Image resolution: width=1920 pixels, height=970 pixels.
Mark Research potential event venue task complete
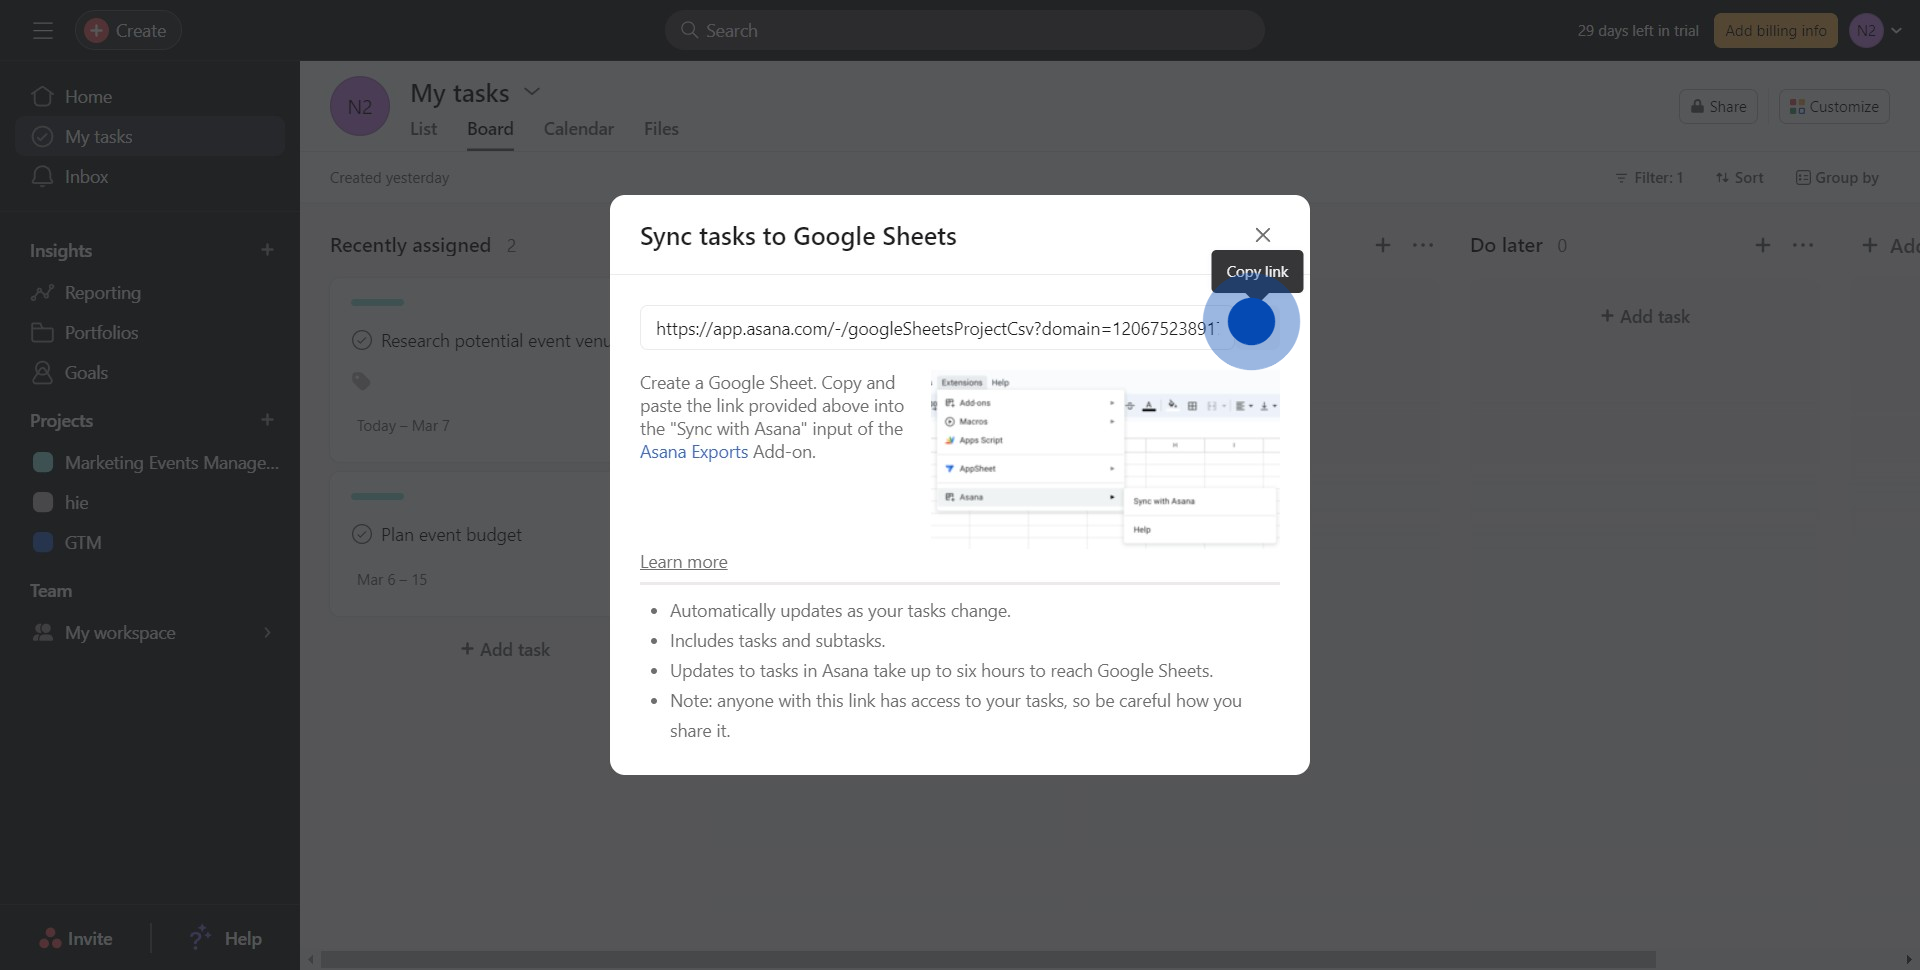coord(362,341)
